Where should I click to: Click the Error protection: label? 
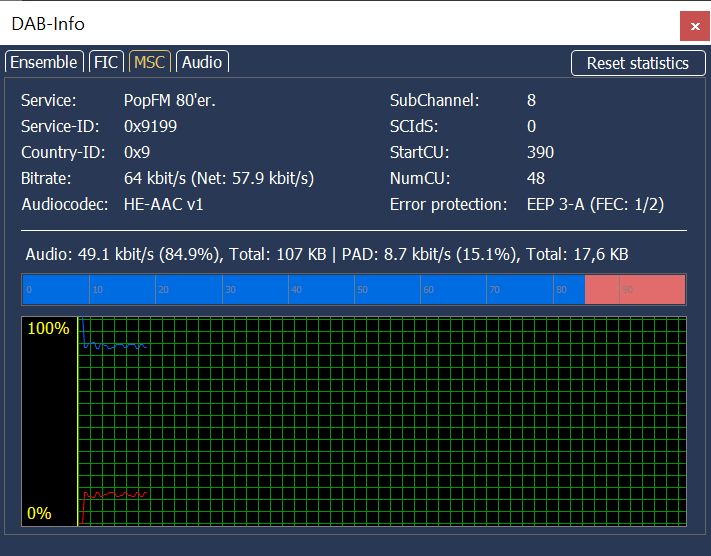click(448, 204)
